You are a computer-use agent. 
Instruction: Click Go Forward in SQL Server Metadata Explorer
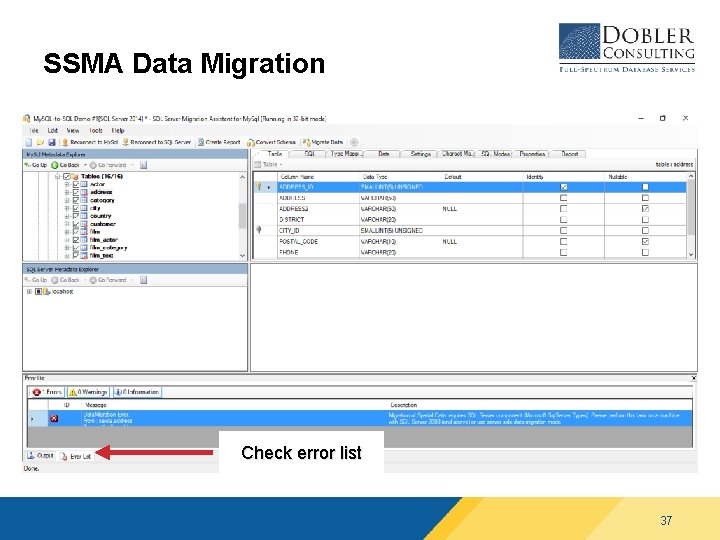(108, 280)
